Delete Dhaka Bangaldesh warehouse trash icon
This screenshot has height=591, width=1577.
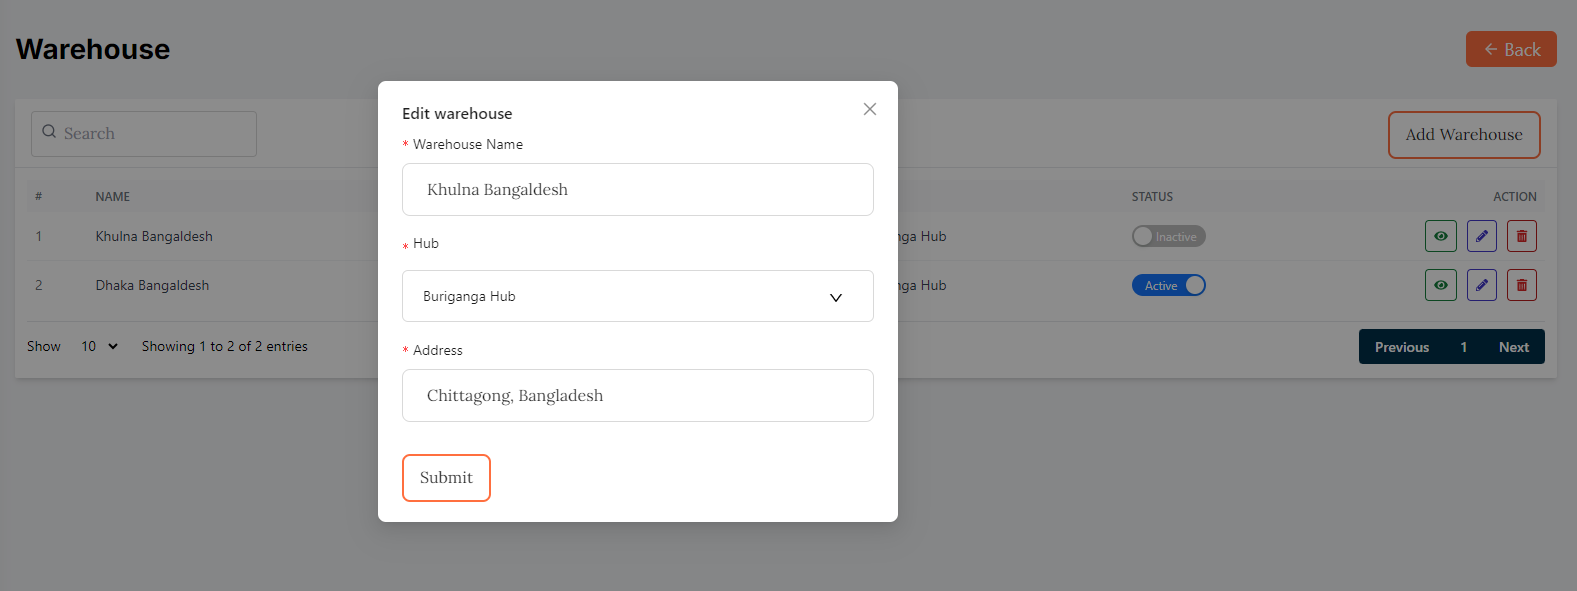(x=1521, y=286)
